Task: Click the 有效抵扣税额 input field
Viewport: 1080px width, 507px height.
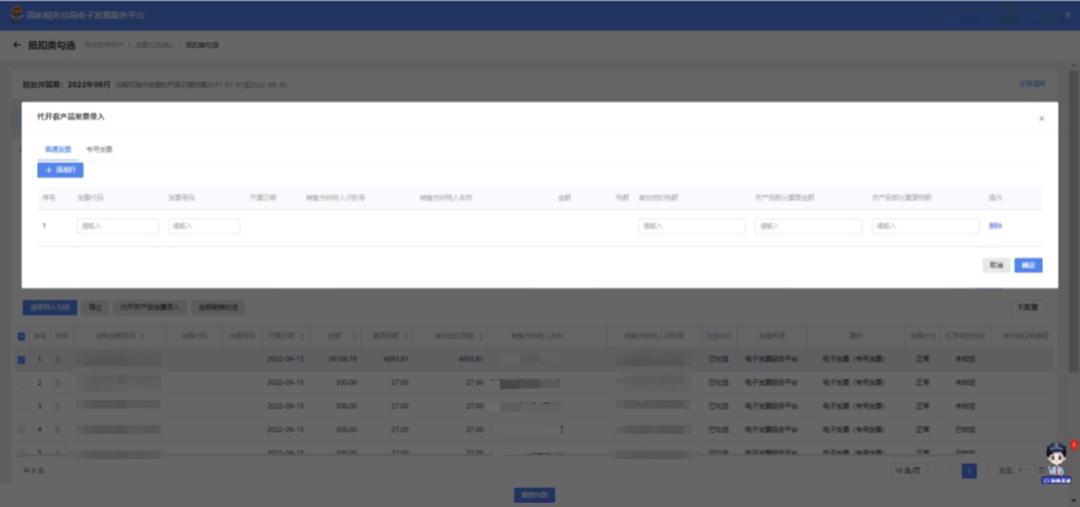Action: 692,226
